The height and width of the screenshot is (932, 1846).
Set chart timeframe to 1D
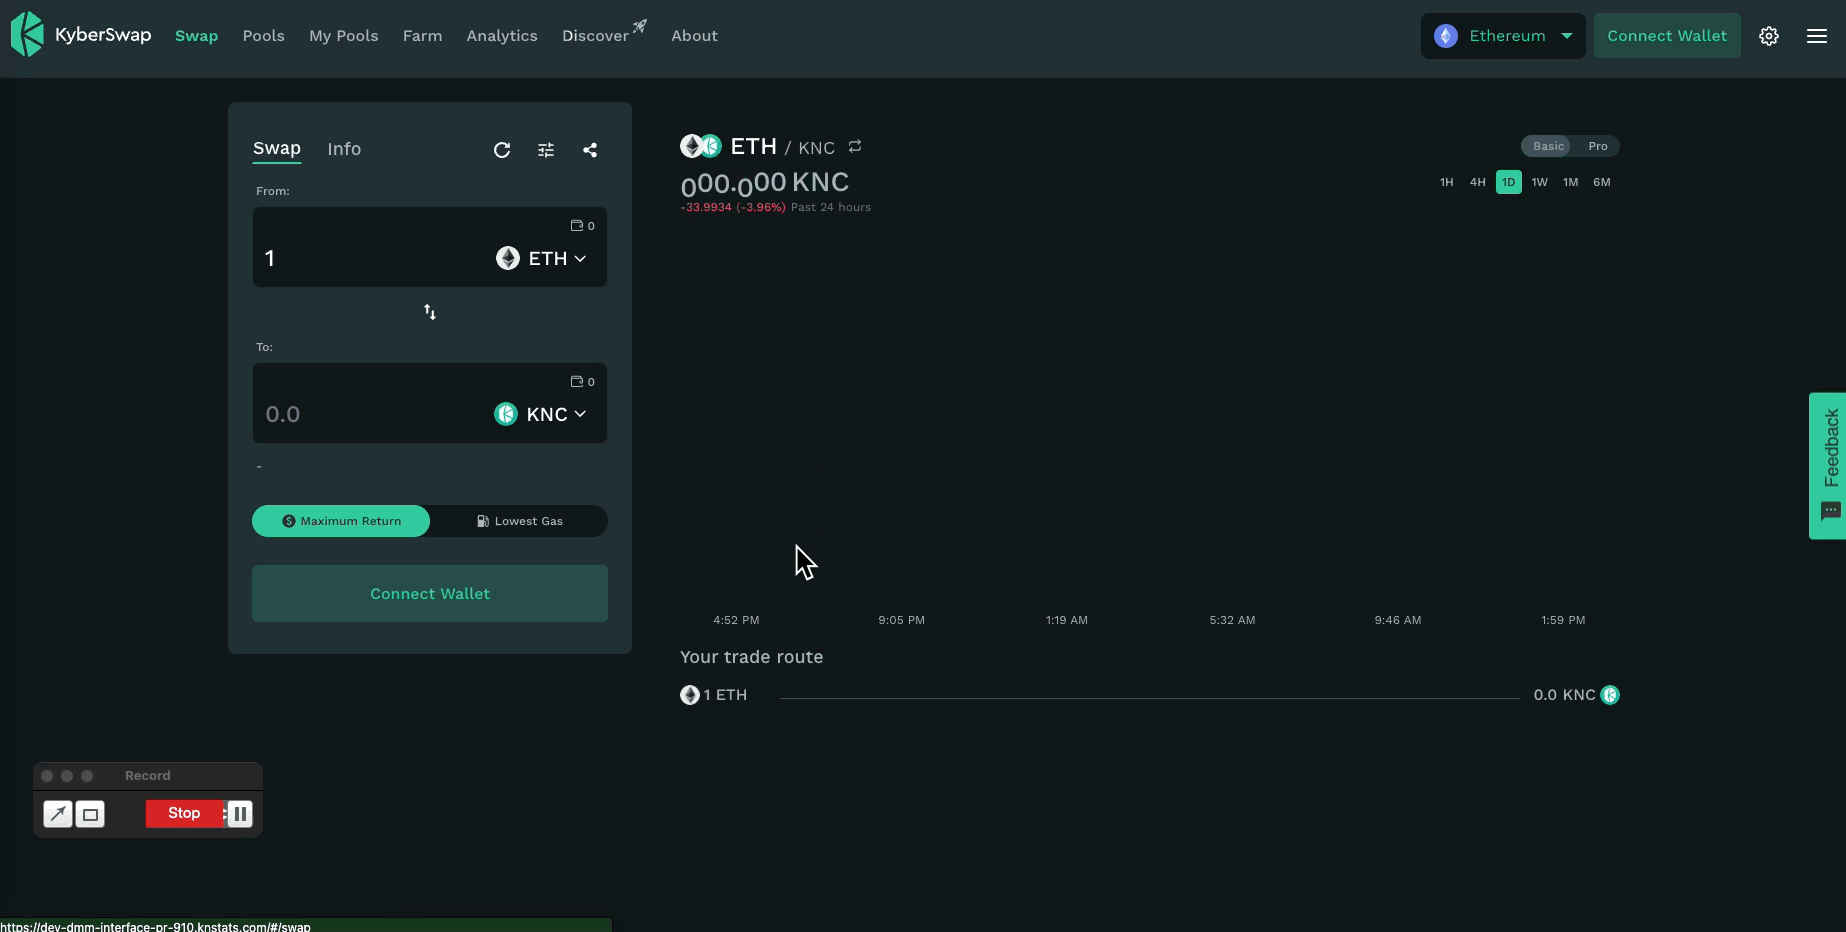[1509, 182]
